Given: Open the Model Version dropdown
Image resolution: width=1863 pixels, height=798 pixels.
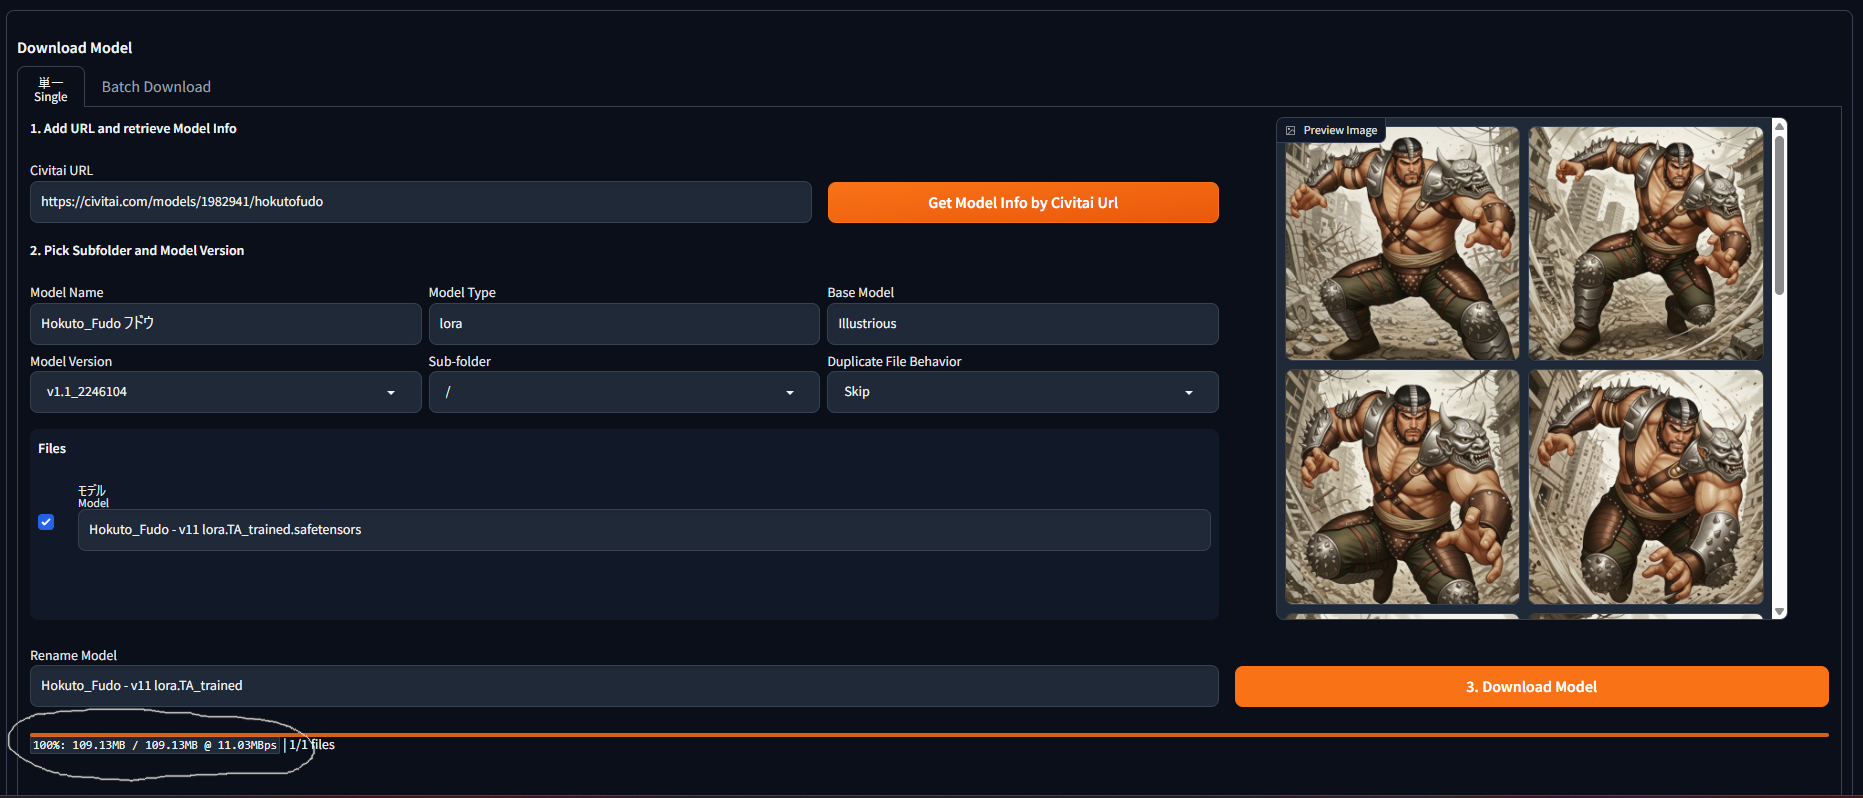Looking at the screenshot, I should tap(225, 392).
